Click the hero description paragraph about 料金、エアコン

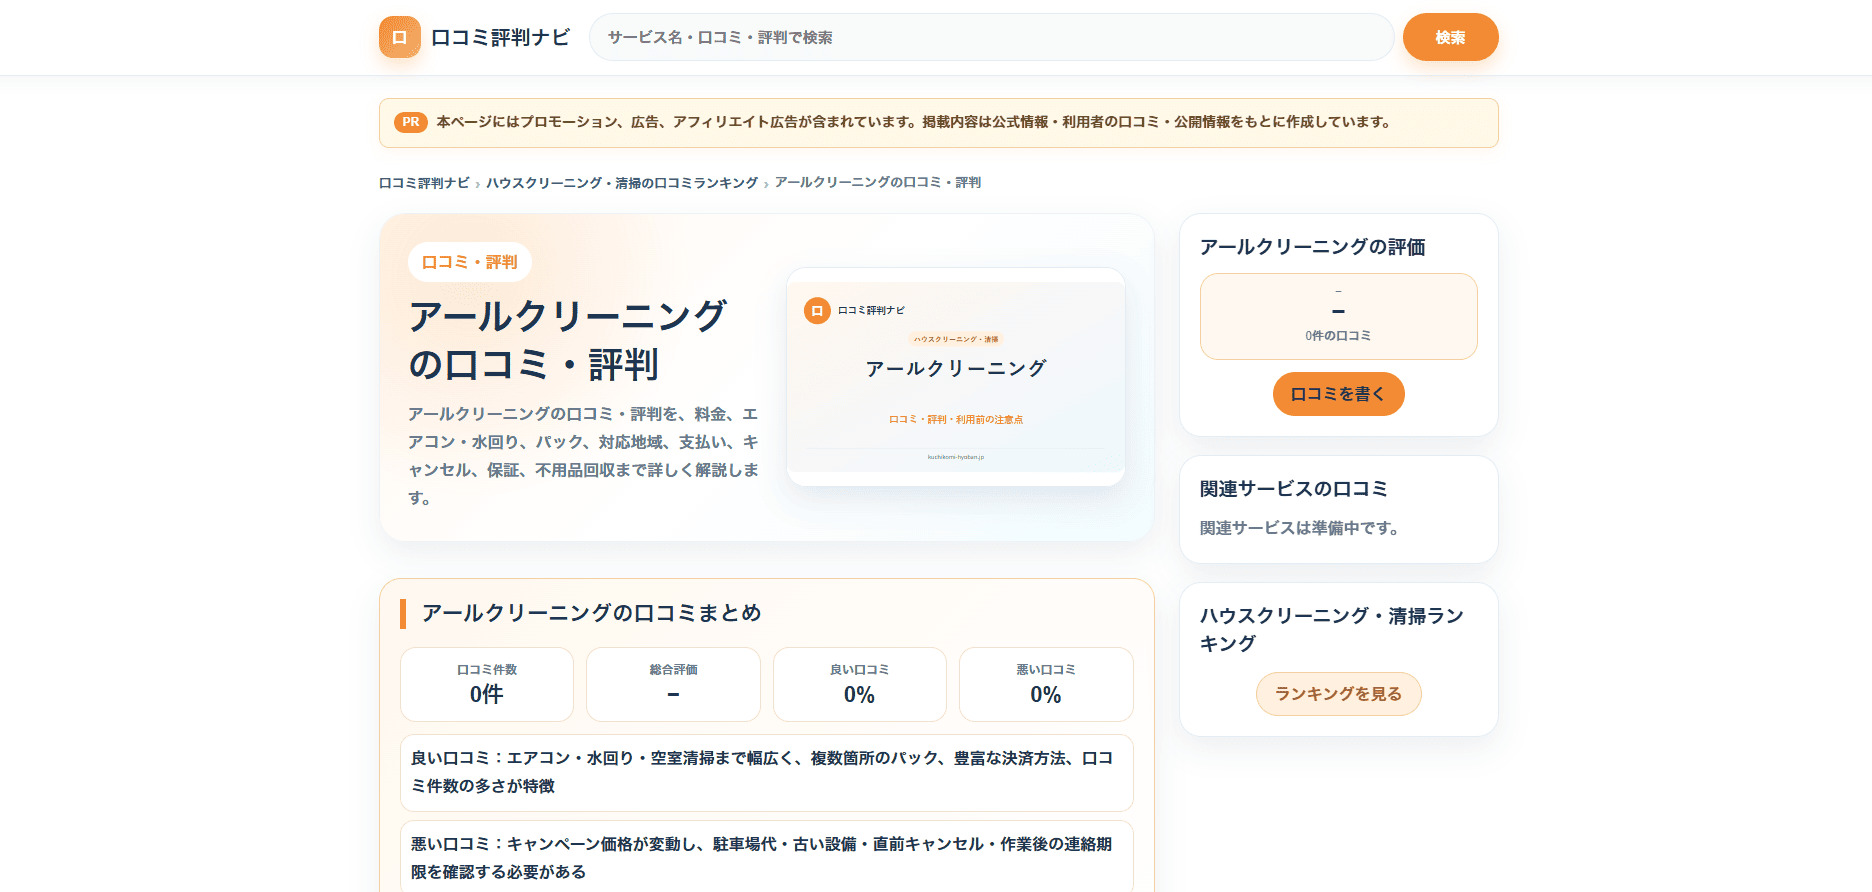coord(583,456)
